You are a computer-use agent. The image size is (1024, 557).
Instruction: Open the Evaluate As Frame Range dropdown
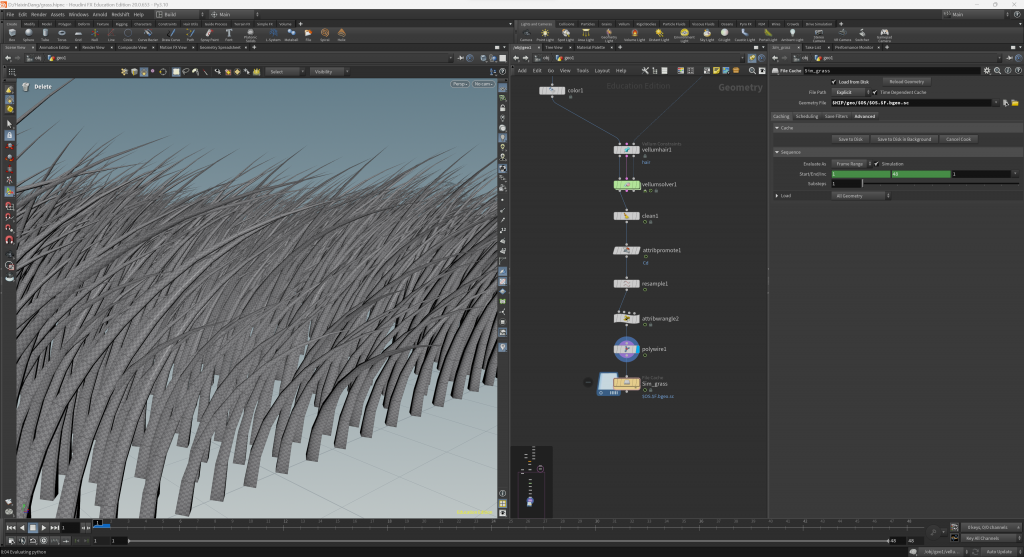tap(852, 164)
